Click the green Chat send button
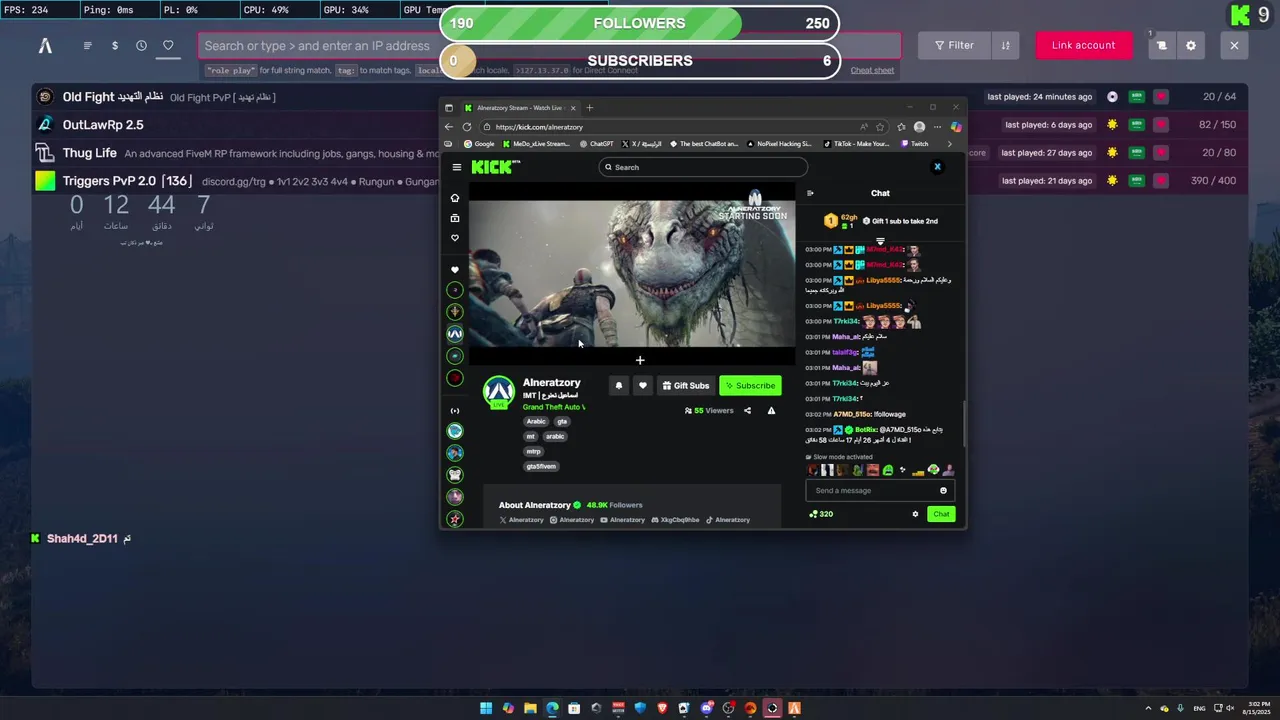Viewport: 1280px width, 720px height. click(941, 514)
